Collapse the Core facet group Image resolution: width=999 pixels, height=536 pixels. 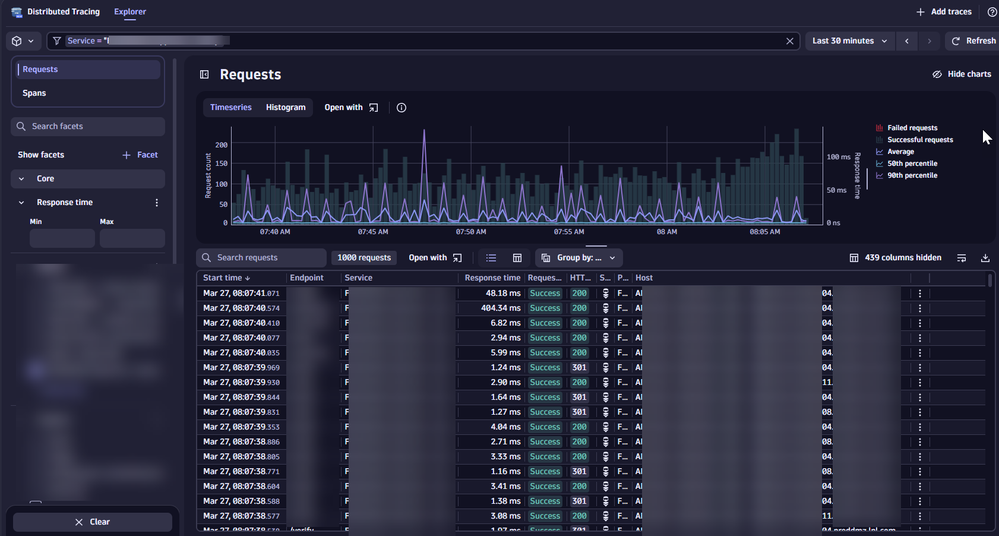(x=22, y=179)
